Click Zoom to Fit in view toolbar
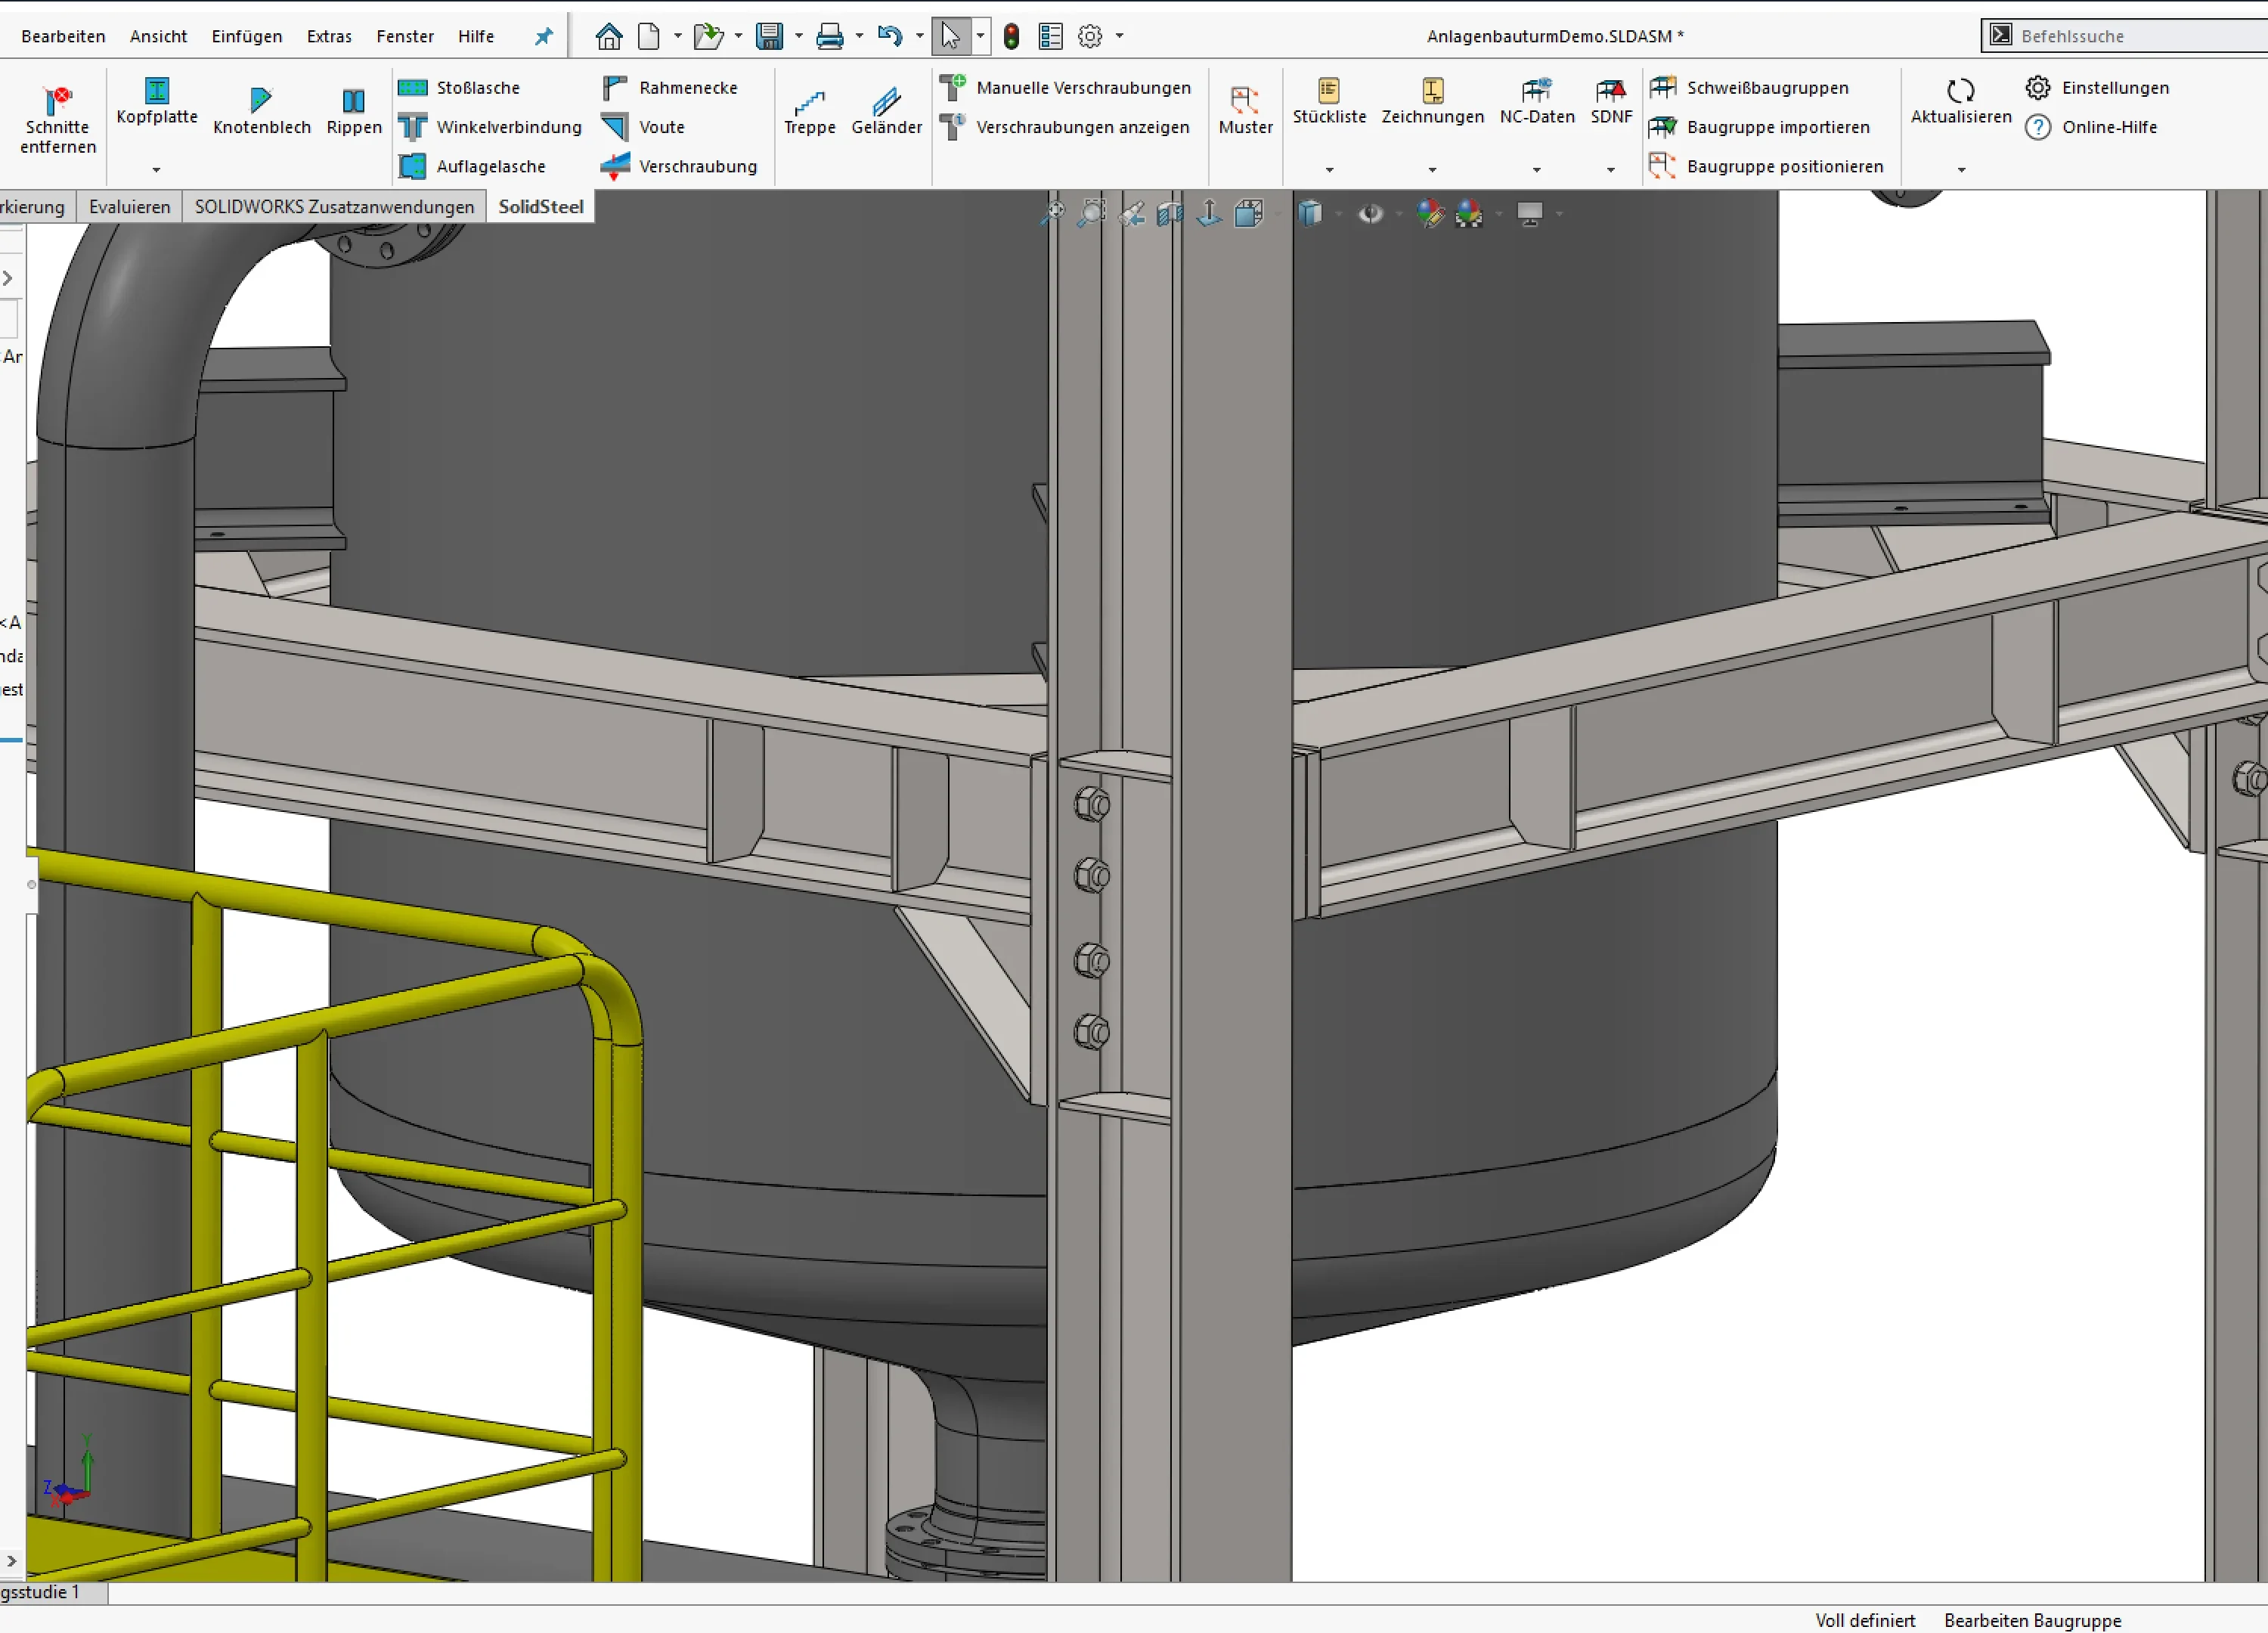Viewport: 2268px width, 1633px height. (x=1052, y=213)
